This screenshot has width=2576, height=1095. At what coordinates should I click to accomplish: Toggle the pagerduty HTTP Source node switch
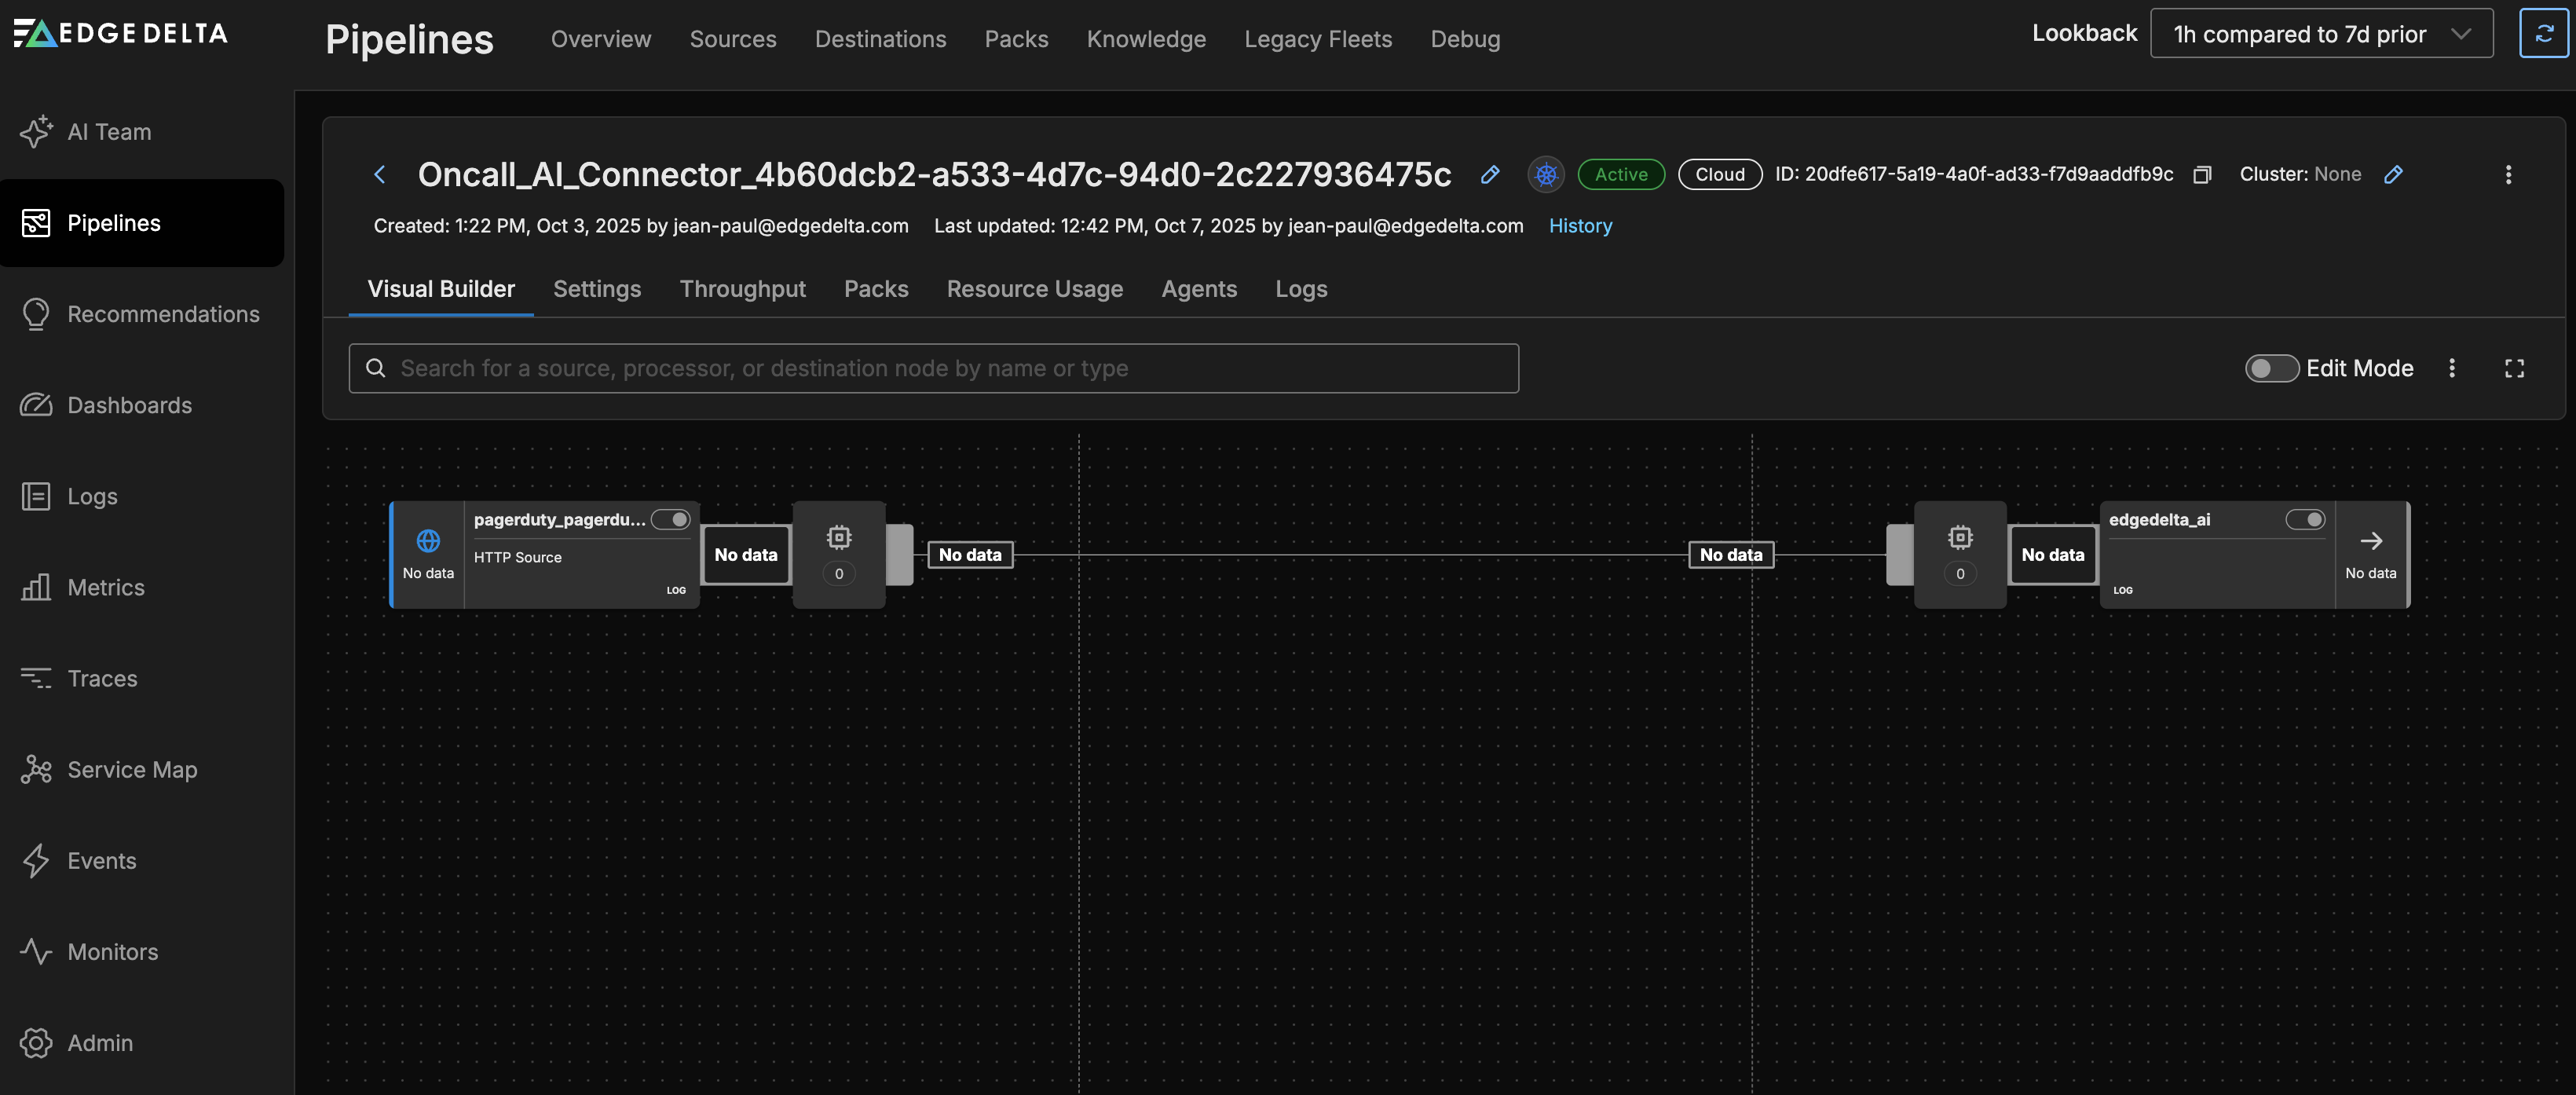(x=670, y=520)
